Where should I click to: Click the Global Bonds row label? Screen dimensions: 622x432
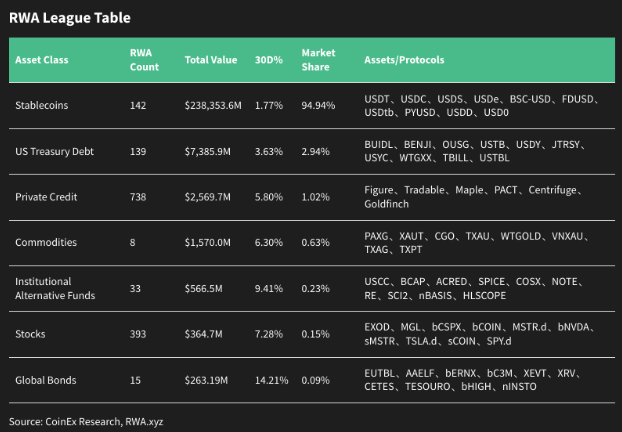pyautogui.click(x=44, y=380)
